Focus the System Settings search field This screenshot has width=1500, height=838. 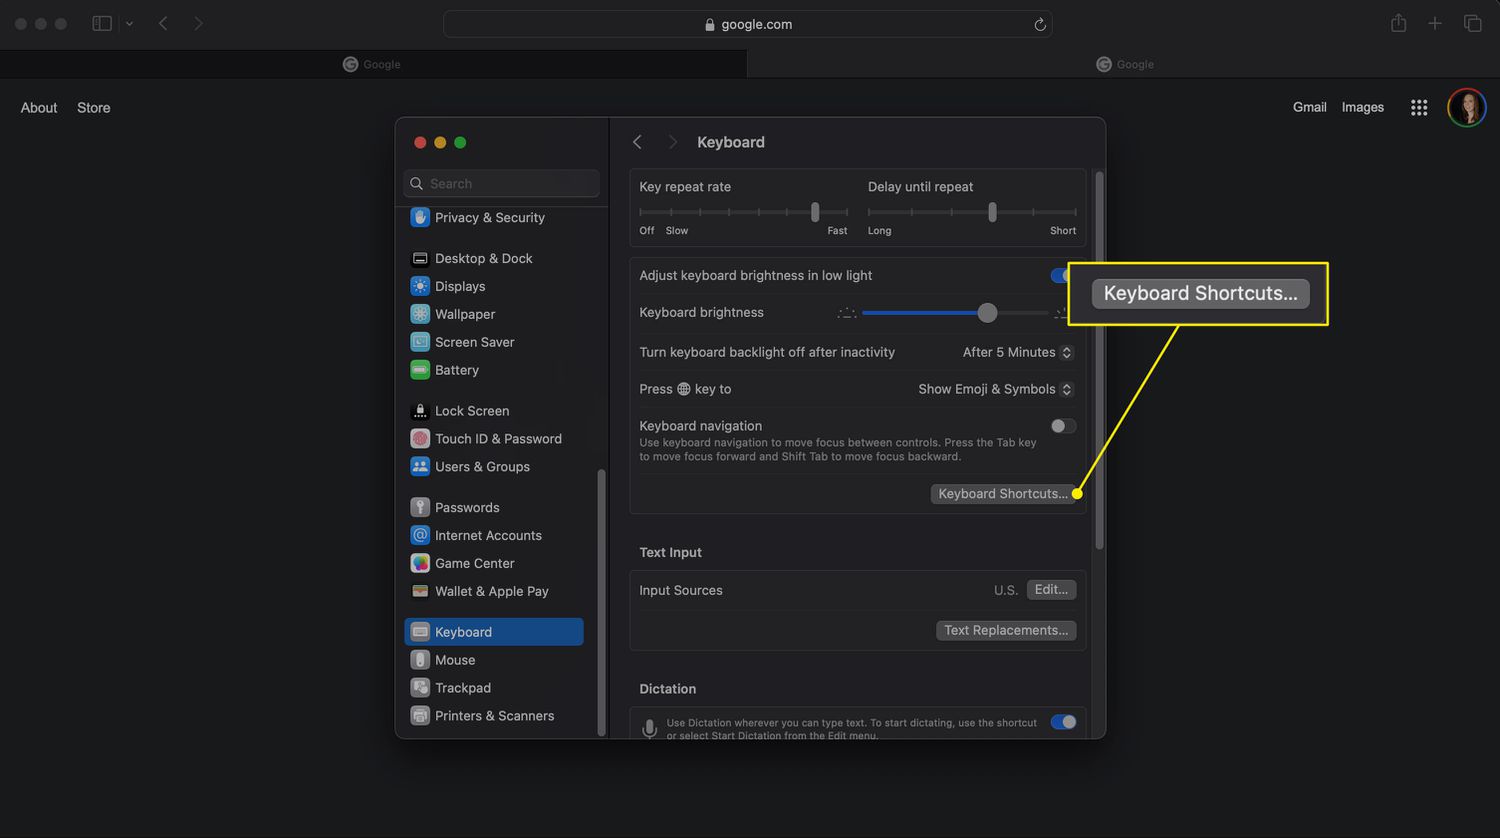502,184
